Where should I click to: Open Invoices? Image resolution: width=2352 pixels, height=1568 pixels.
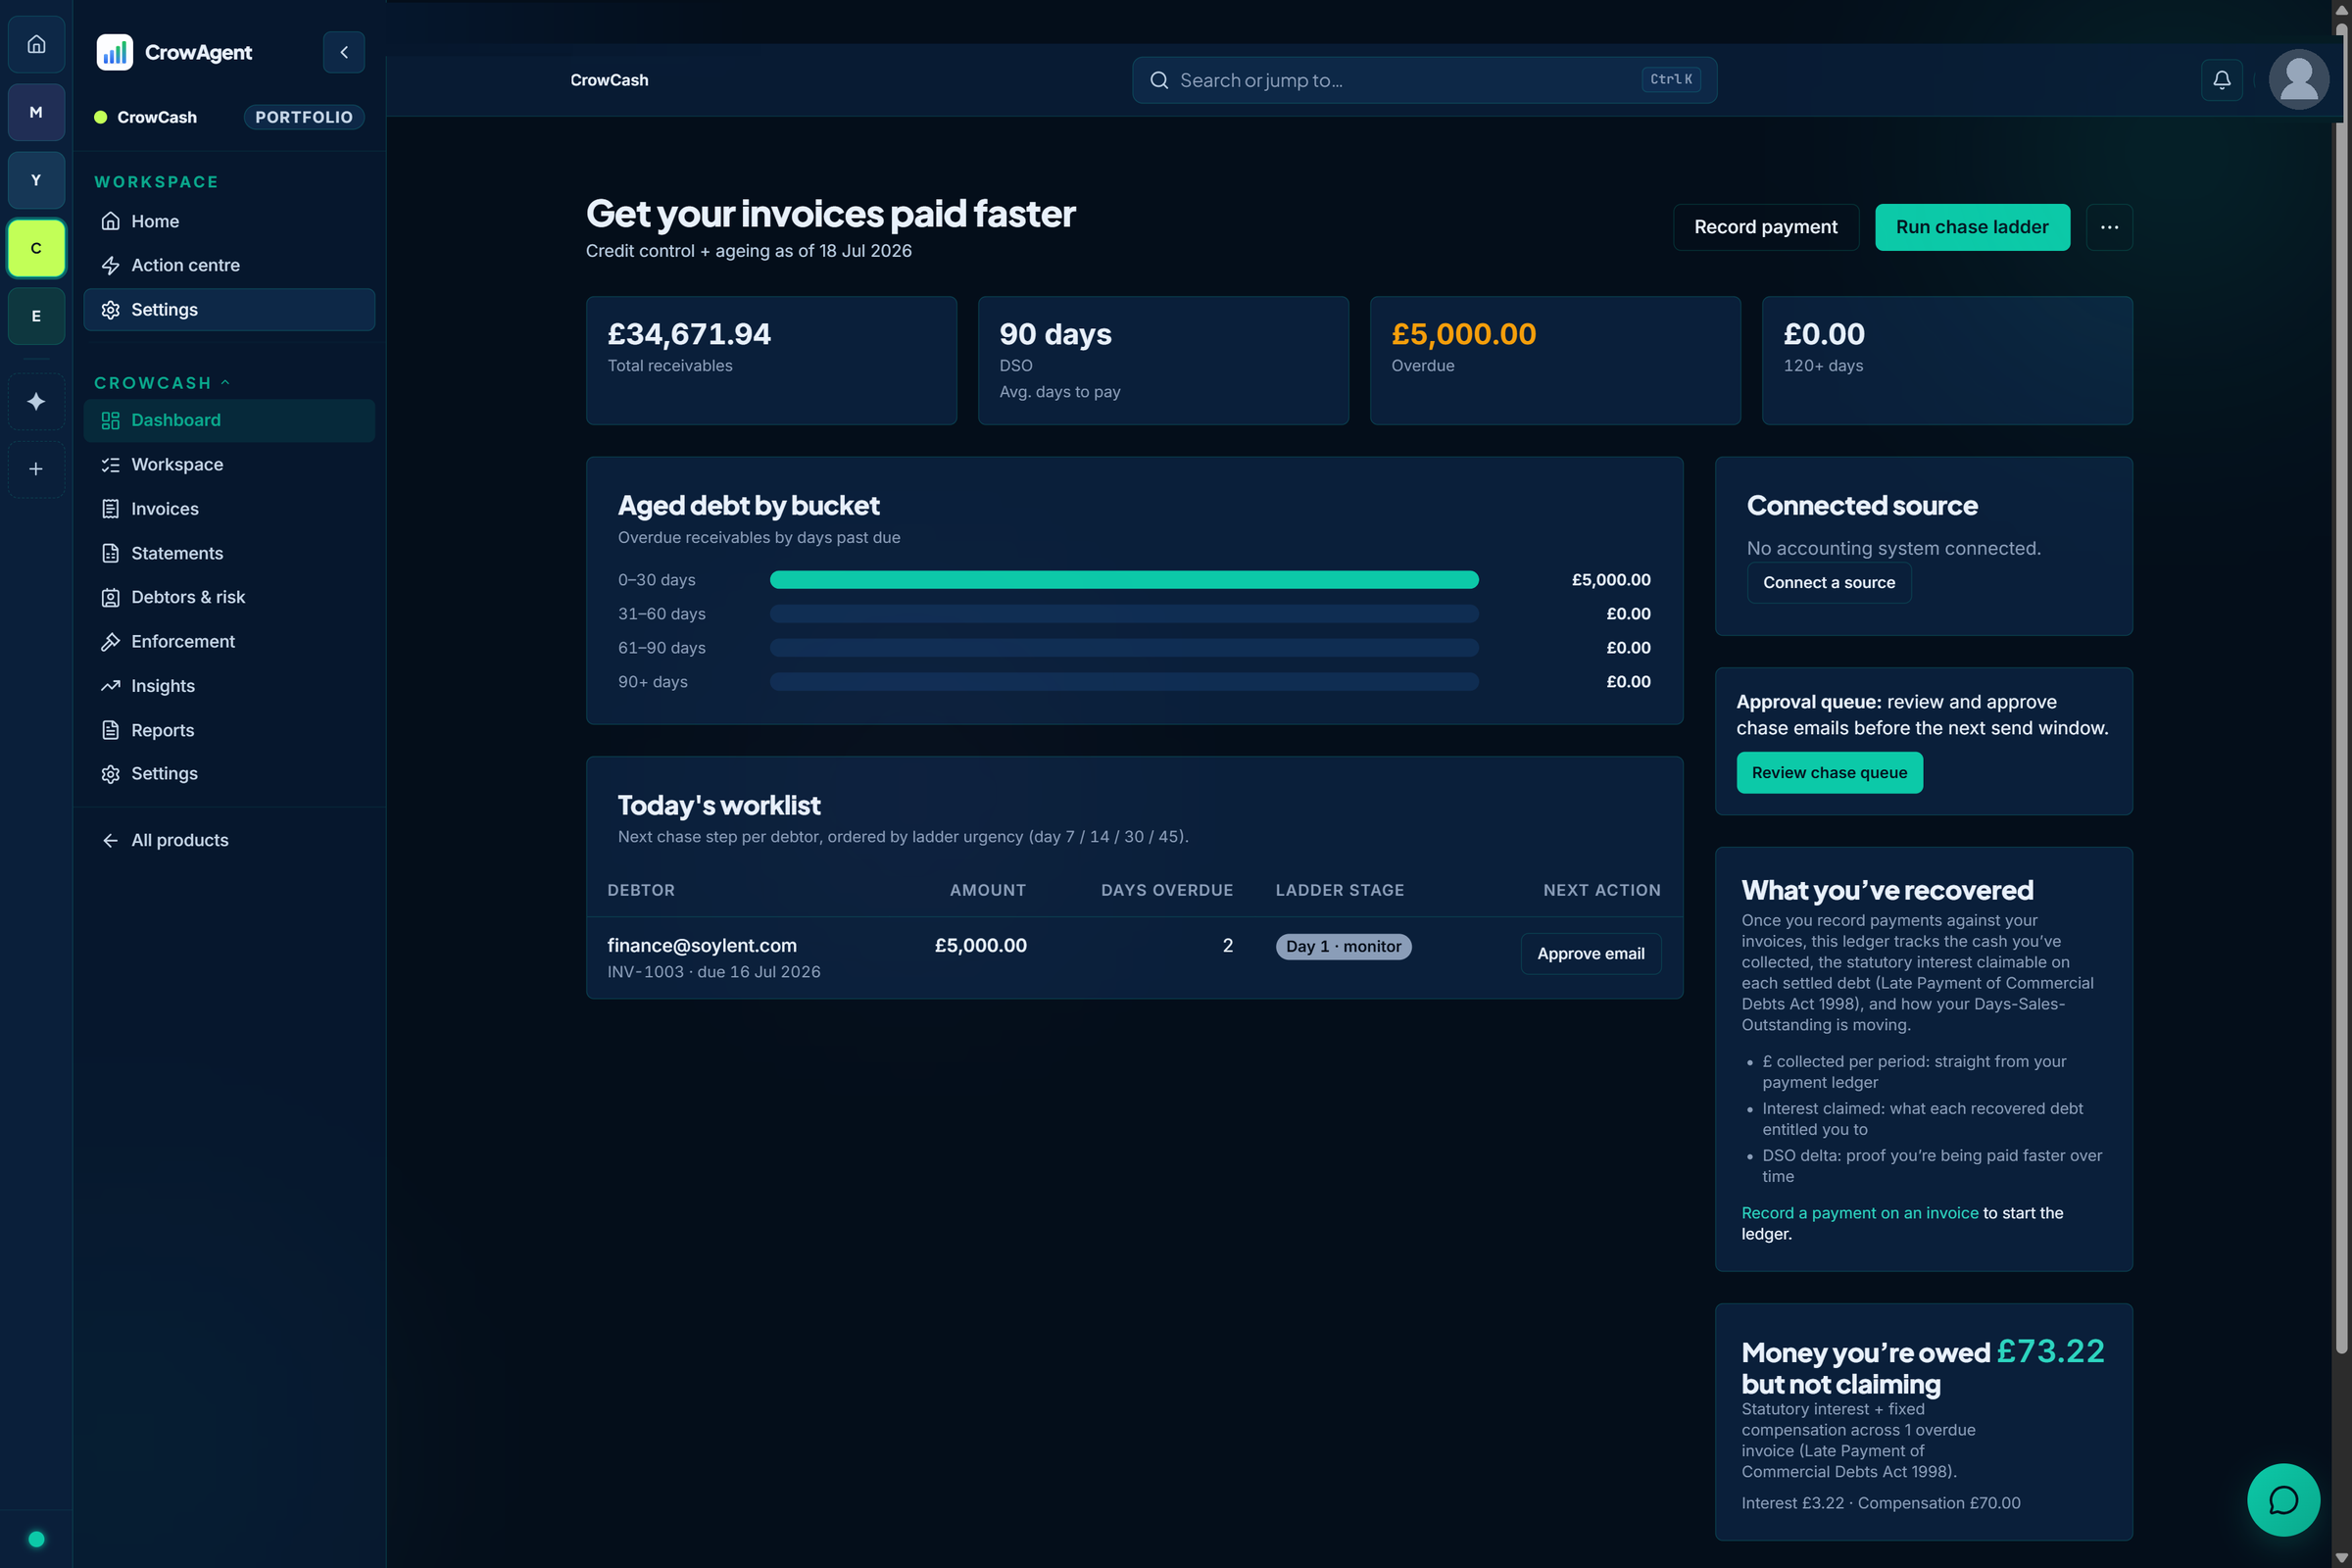tap(229, 509)
